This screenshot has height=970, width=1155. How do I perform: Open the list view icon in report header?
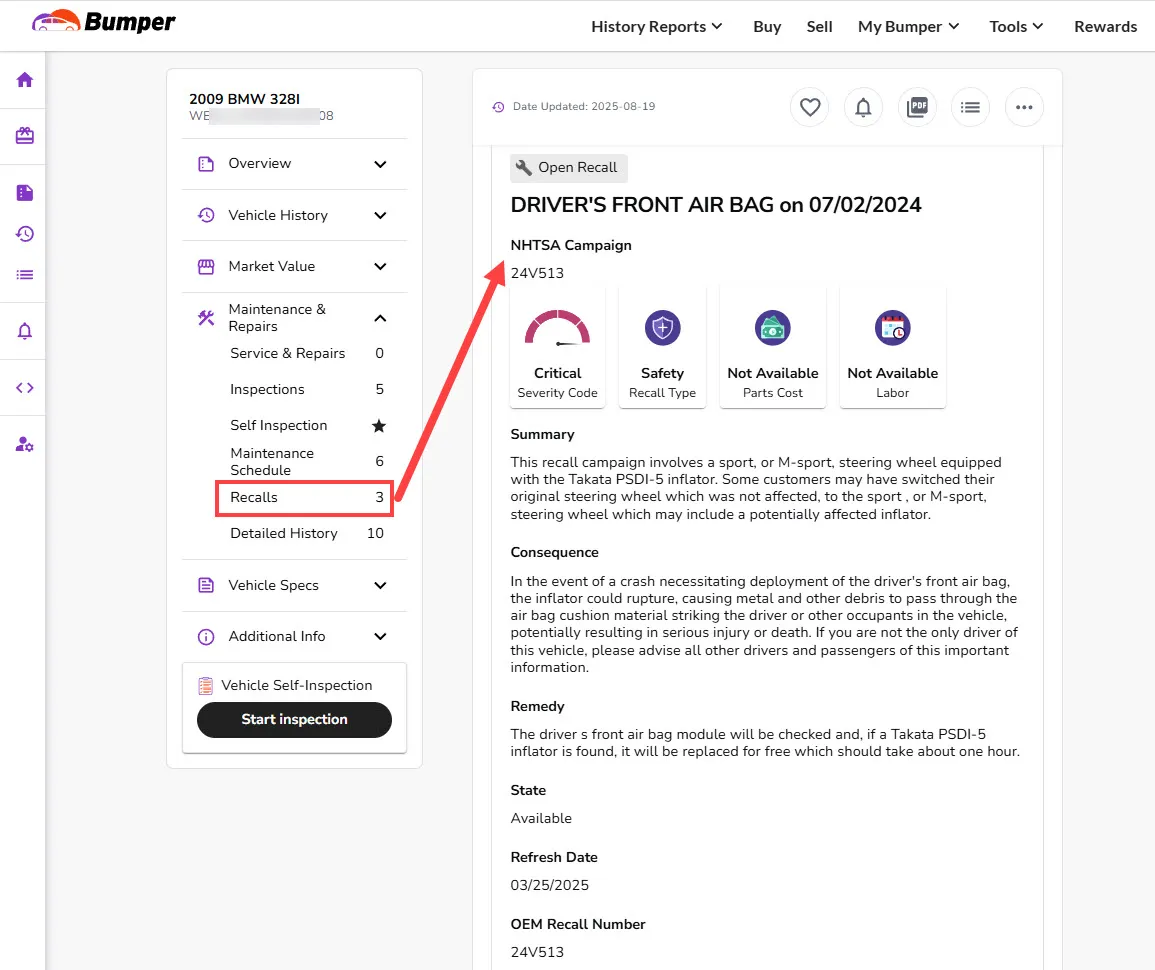point(969,107)
